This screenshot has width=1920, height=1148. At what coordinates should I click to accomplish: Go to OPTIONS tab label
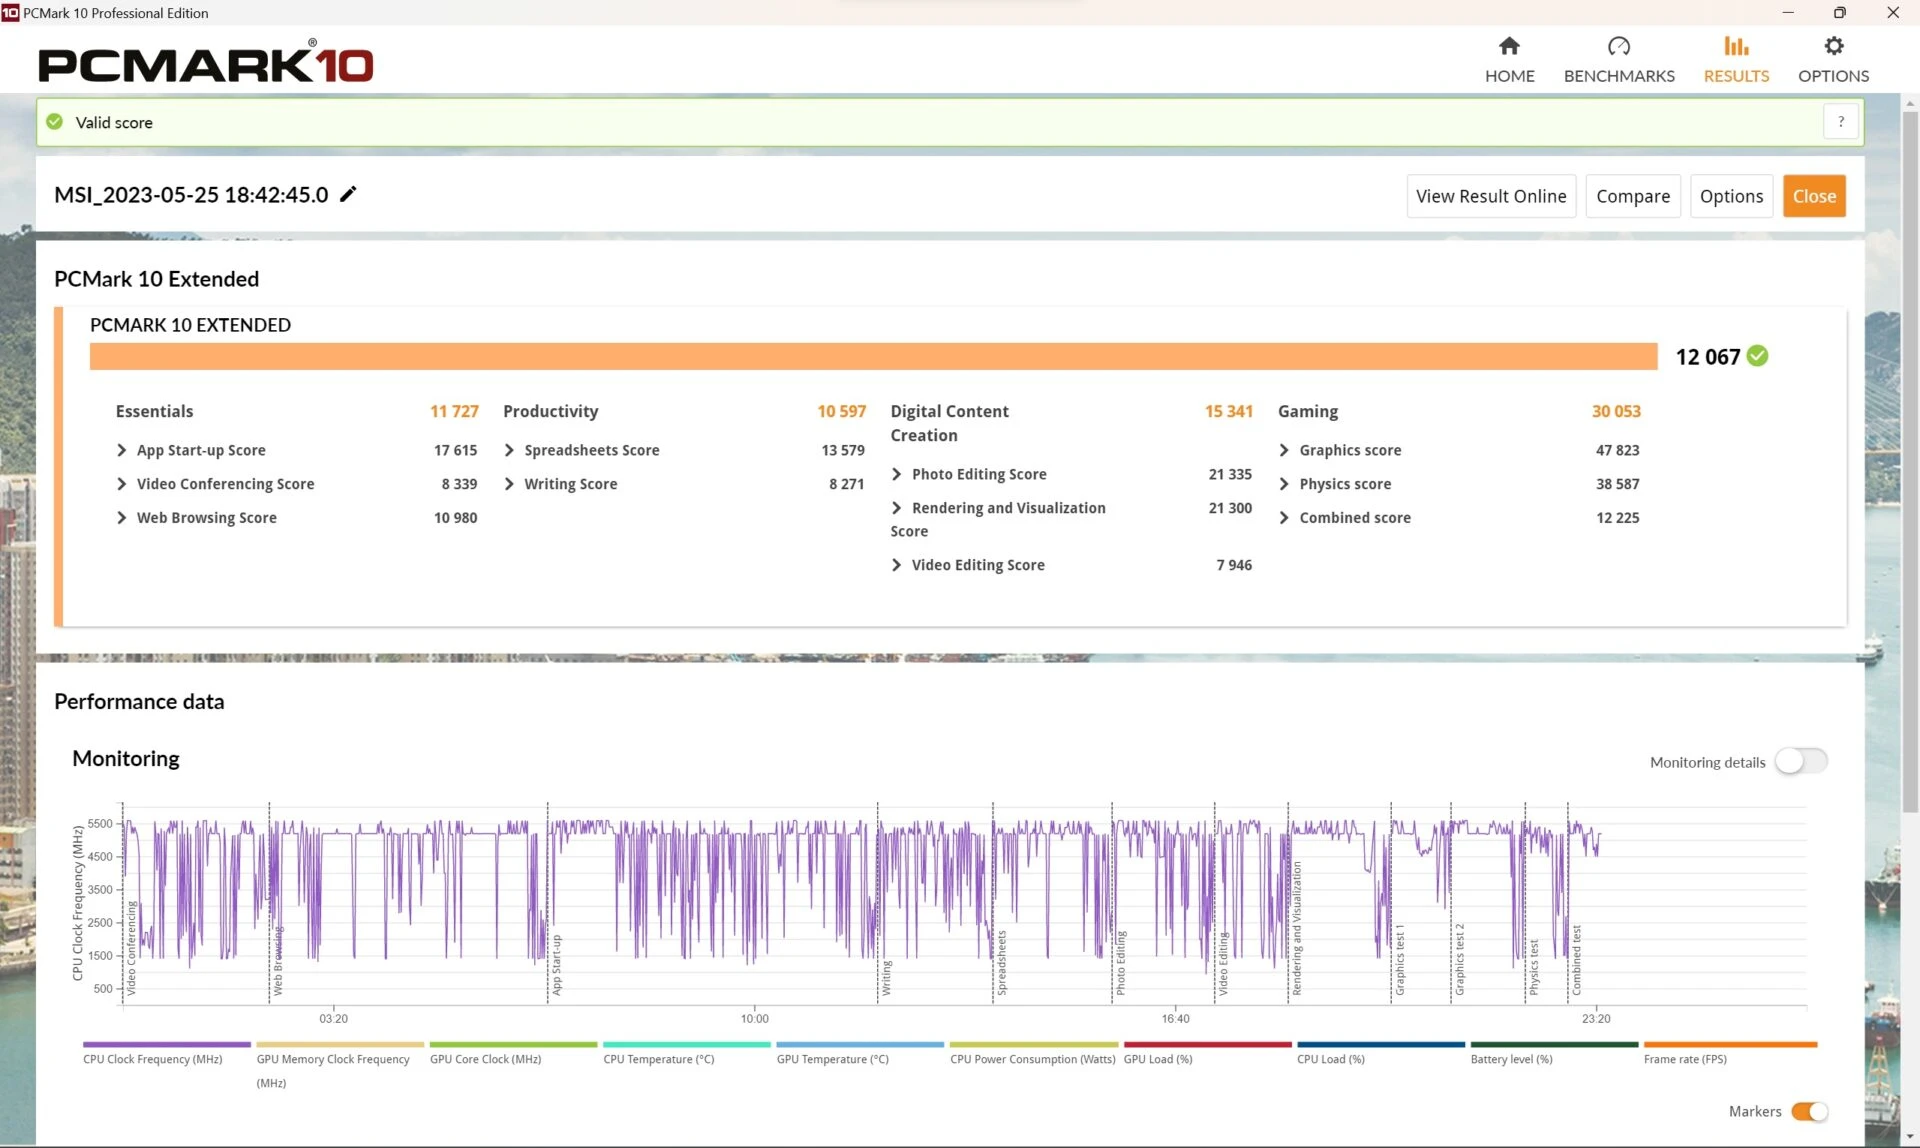[1833, 76]
